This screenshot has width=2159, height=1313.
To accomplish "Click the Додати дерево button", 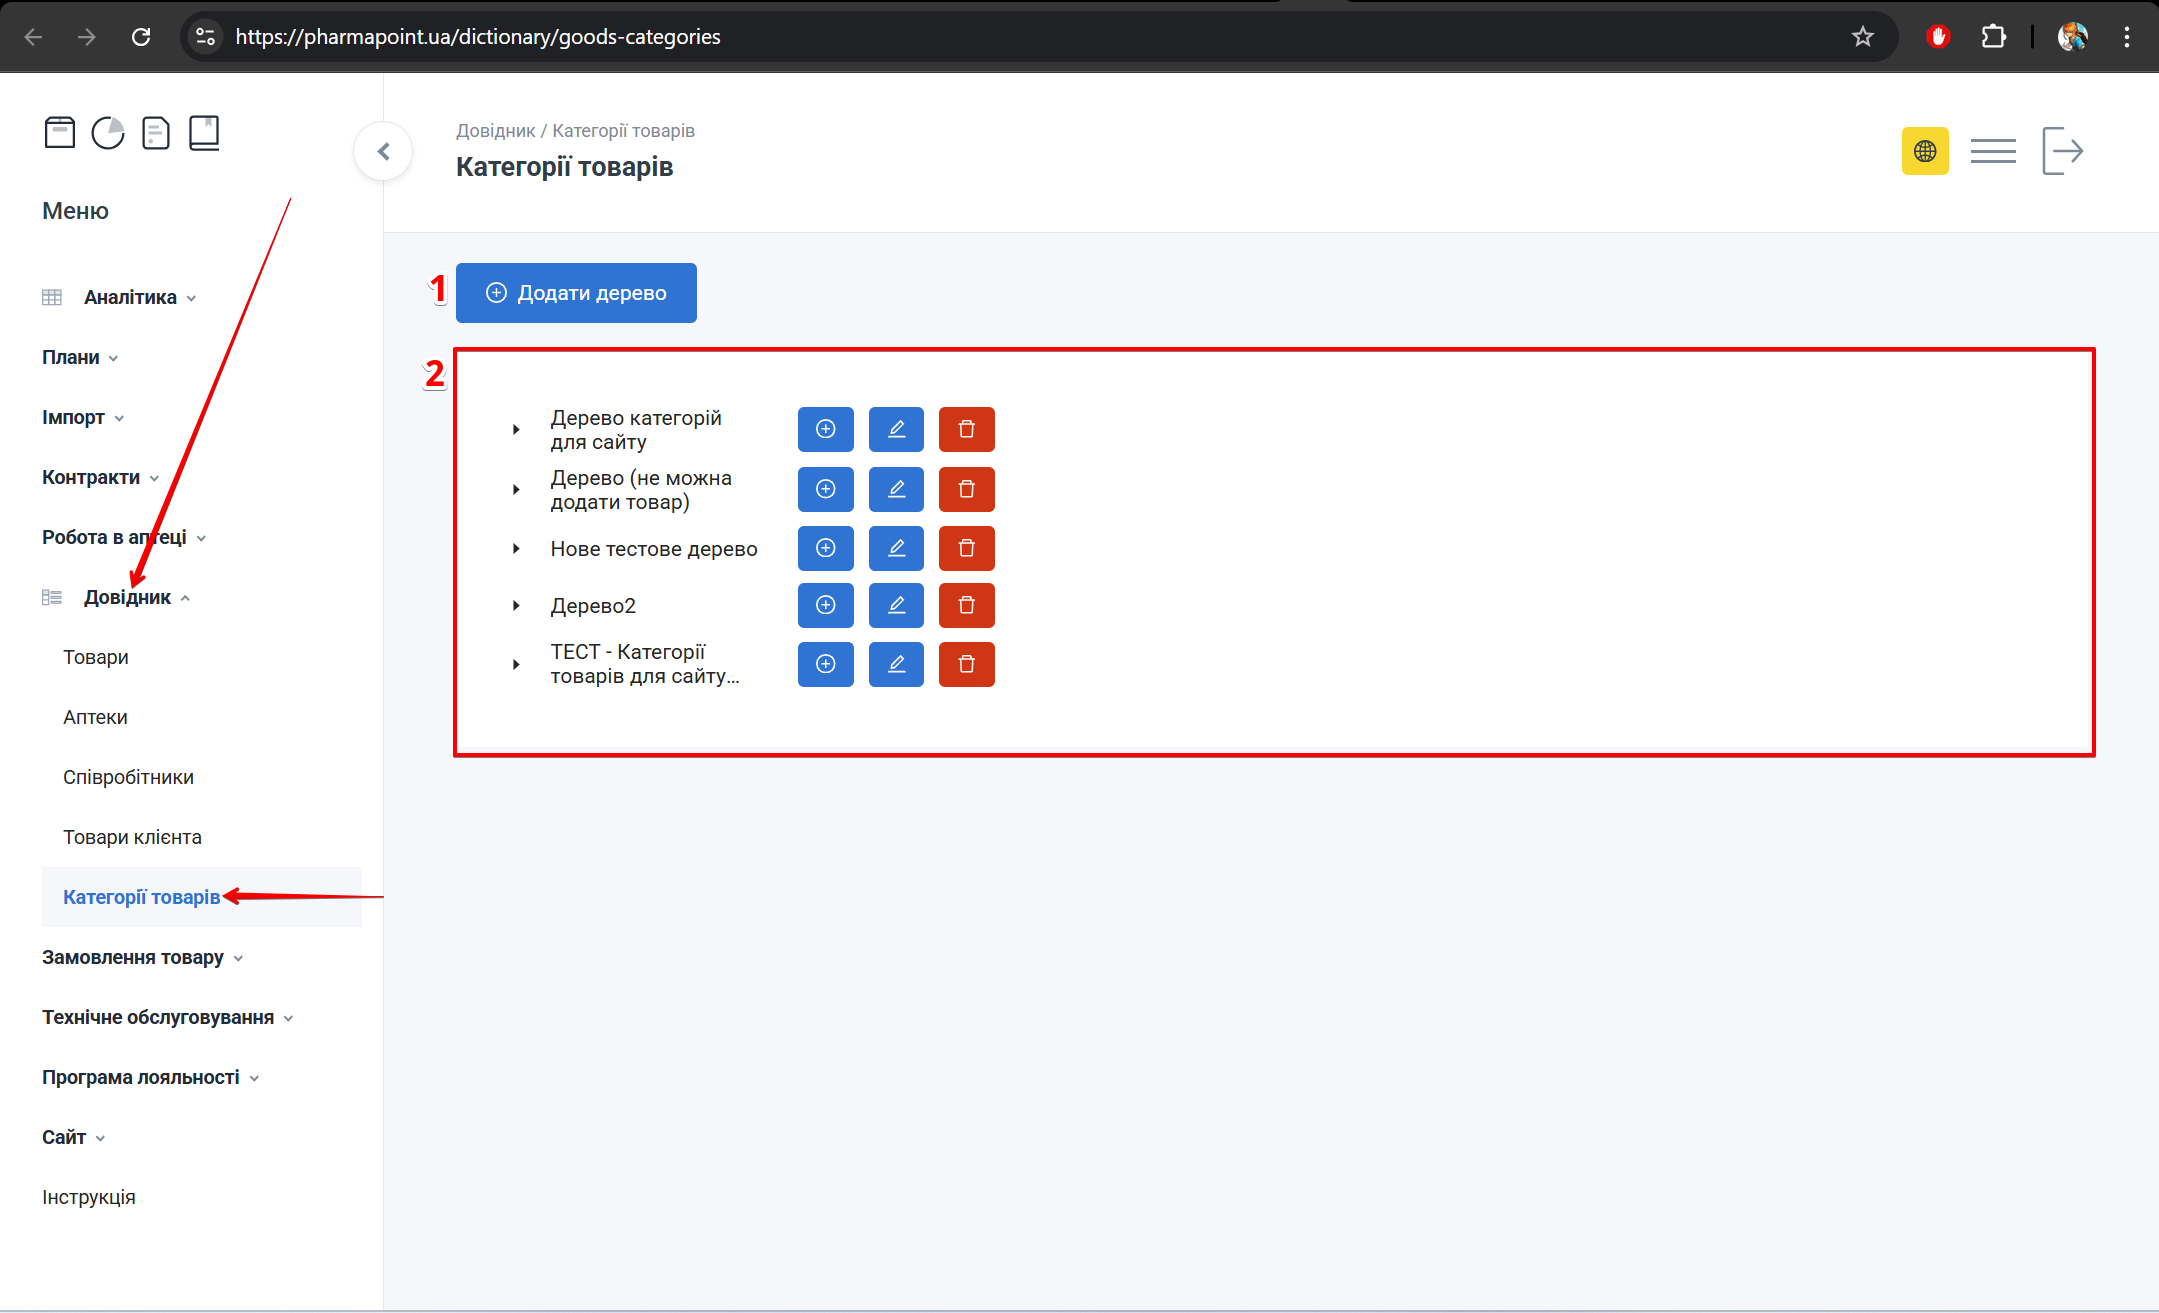I will click(x=576, y=293).
